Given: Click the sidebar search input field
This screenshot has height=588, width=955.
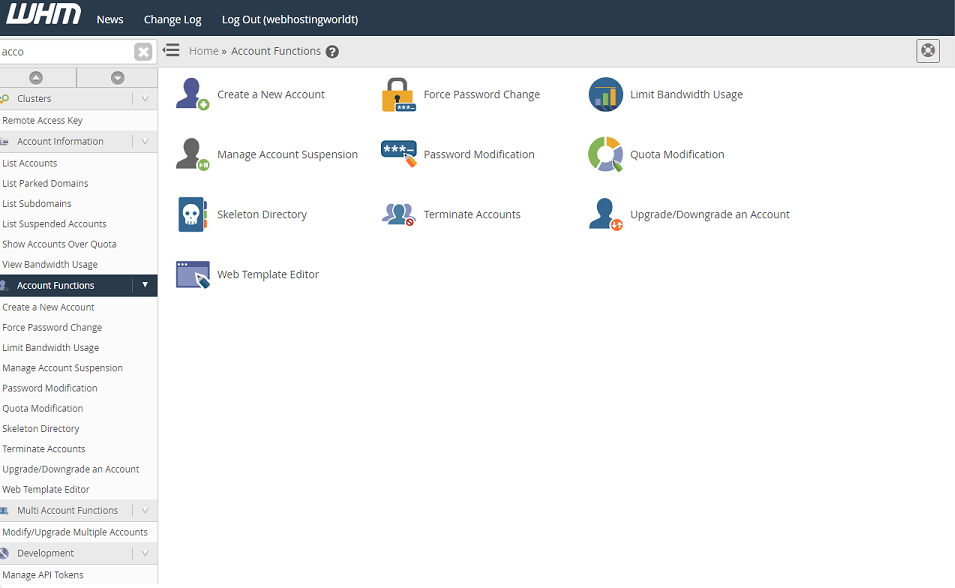Looking at the screenshot, I should [x=65, y=52].
